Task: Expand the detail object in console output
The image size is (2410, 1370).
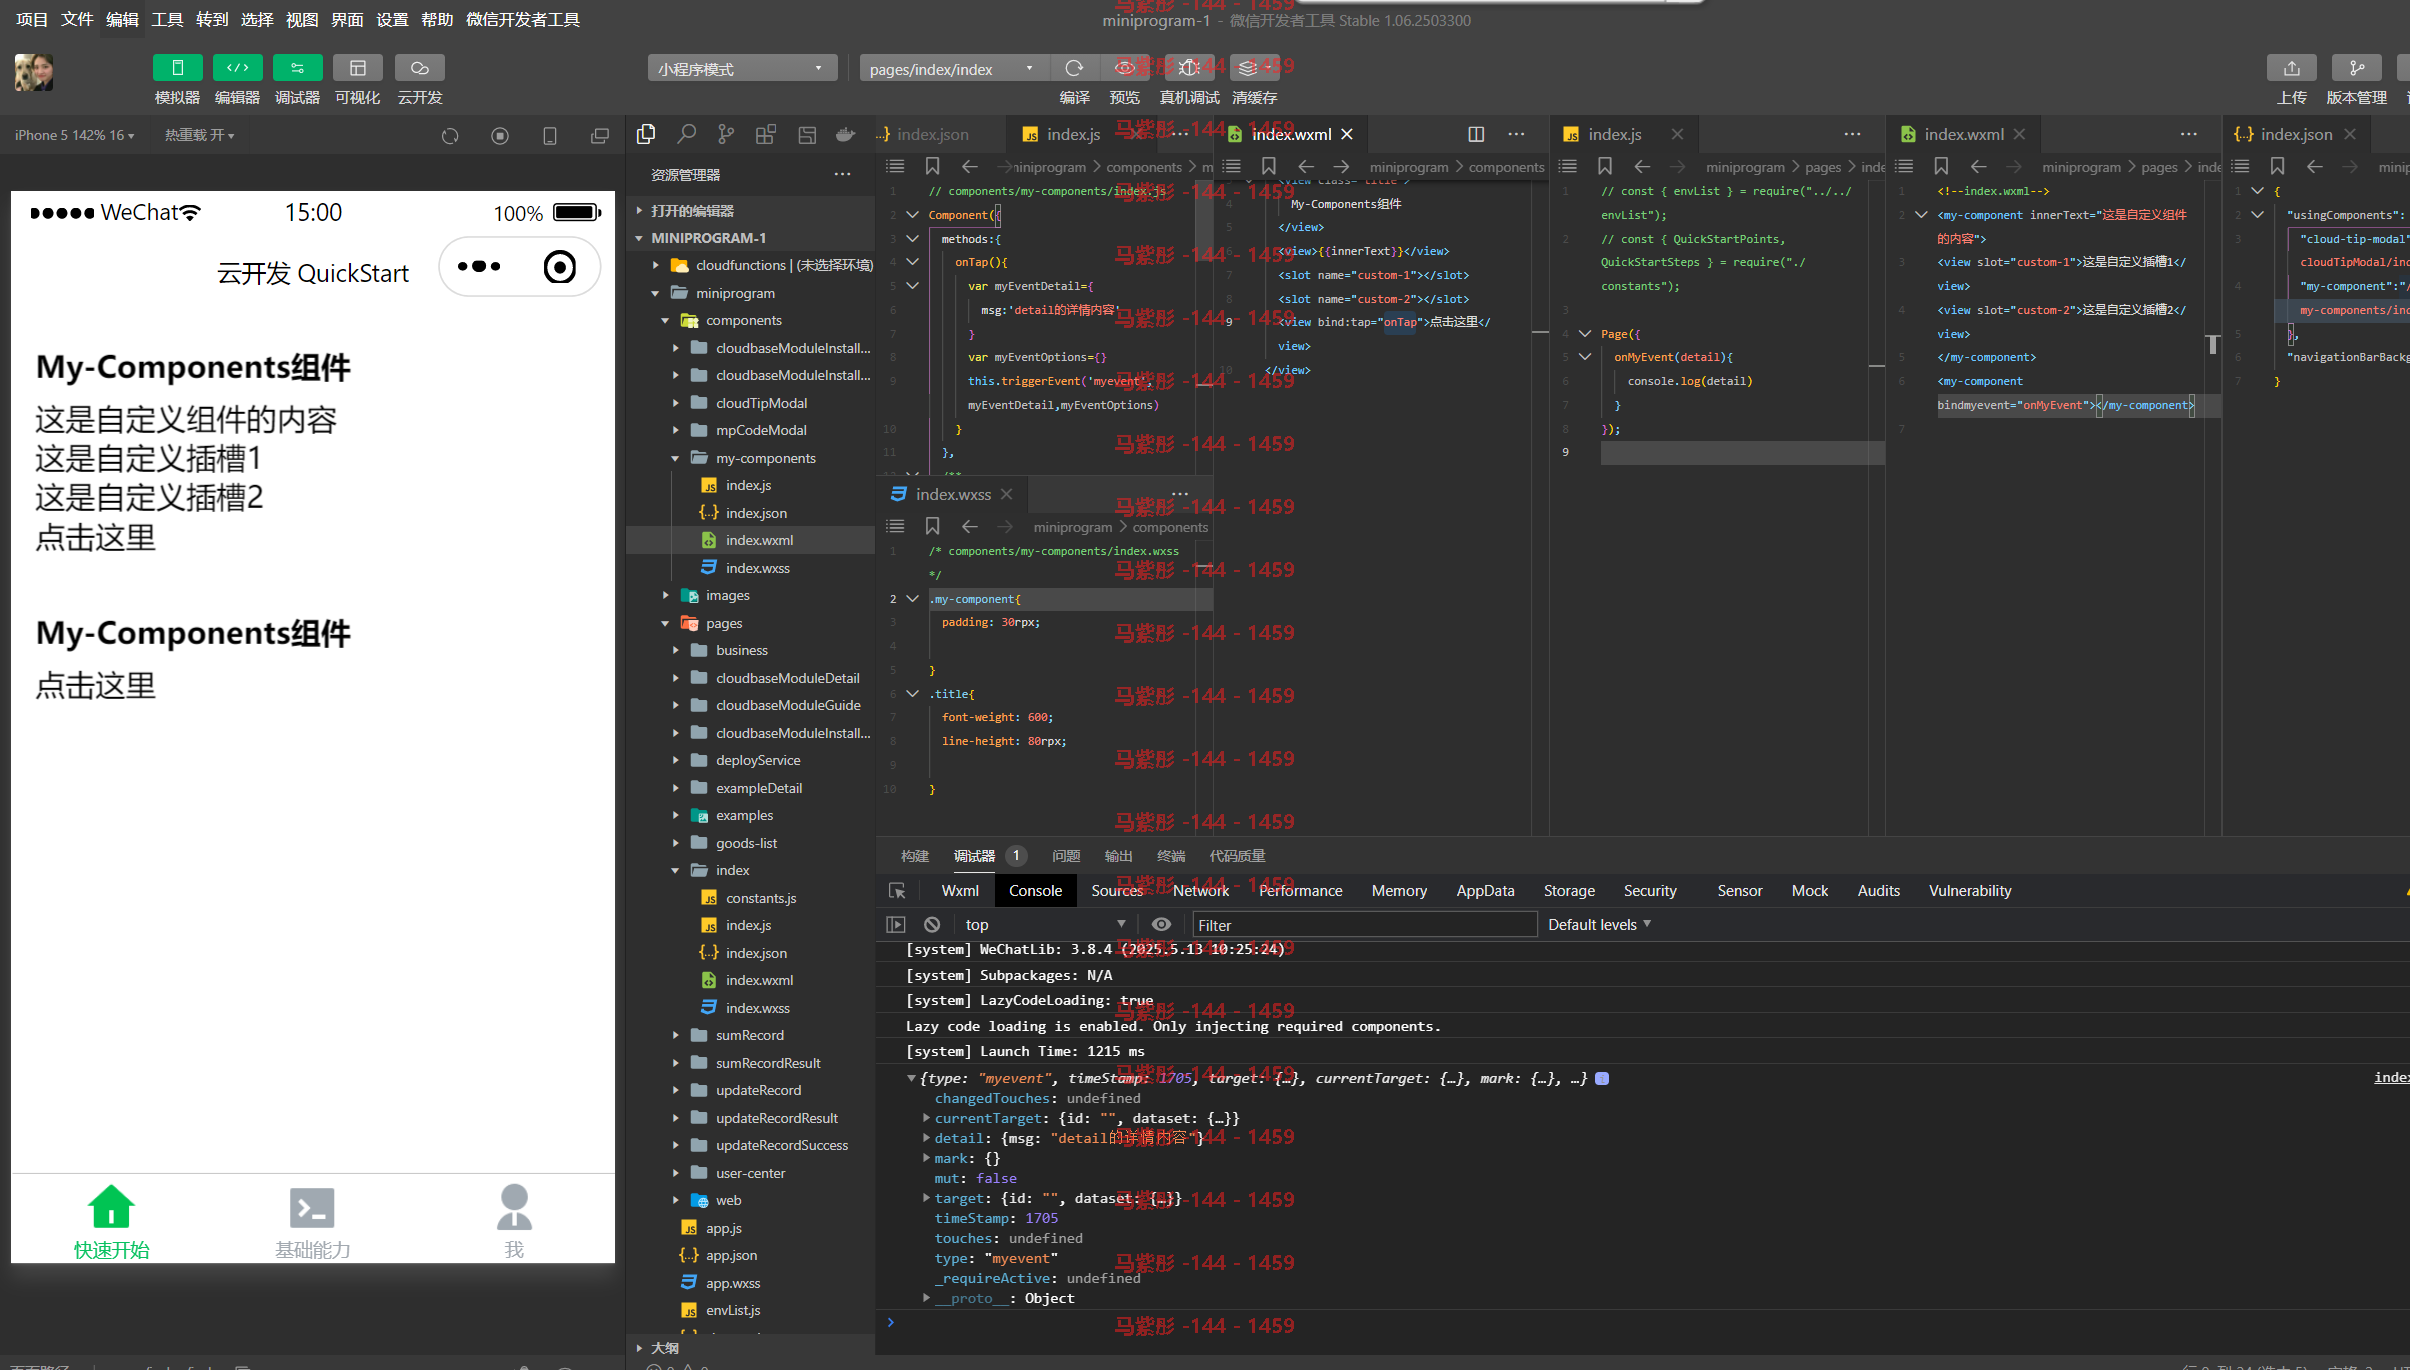Action: tap(926, 1138)
